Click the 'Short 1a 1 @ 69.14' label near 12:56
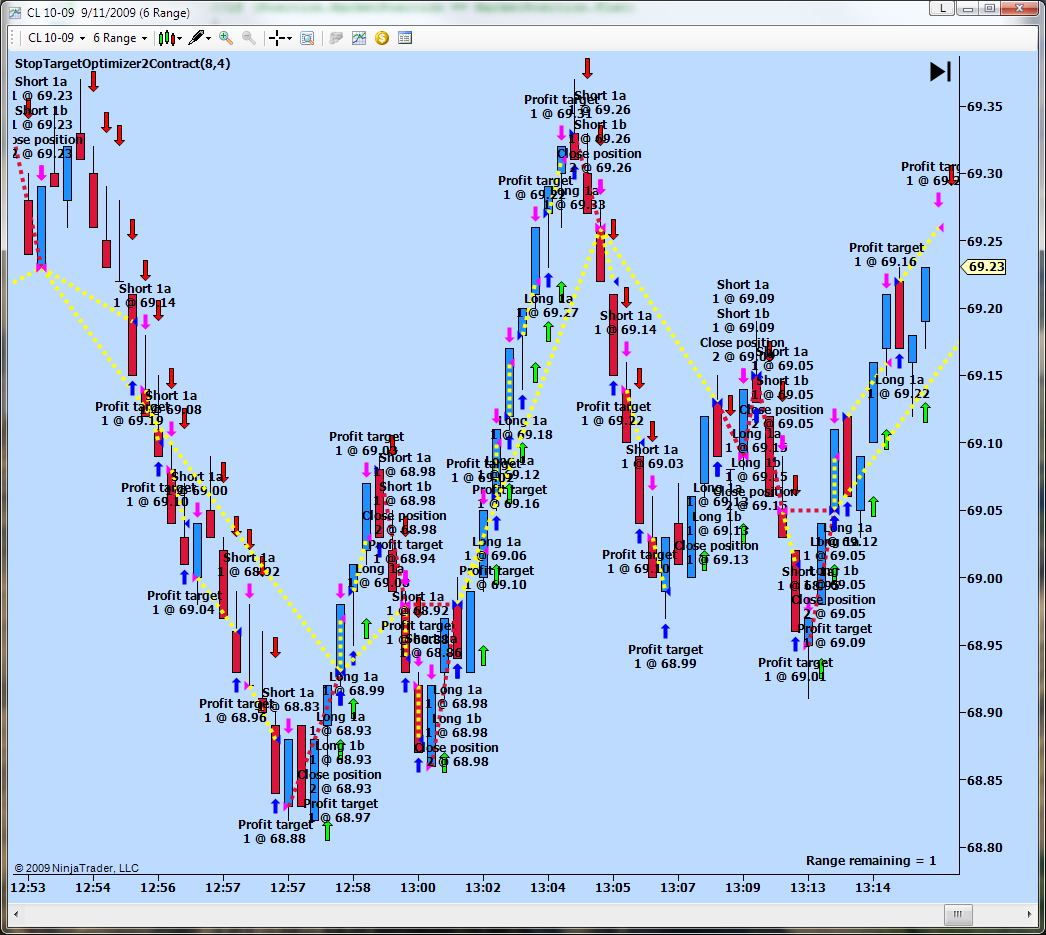This screenshot has width=1046, height=935. (145, 295)
